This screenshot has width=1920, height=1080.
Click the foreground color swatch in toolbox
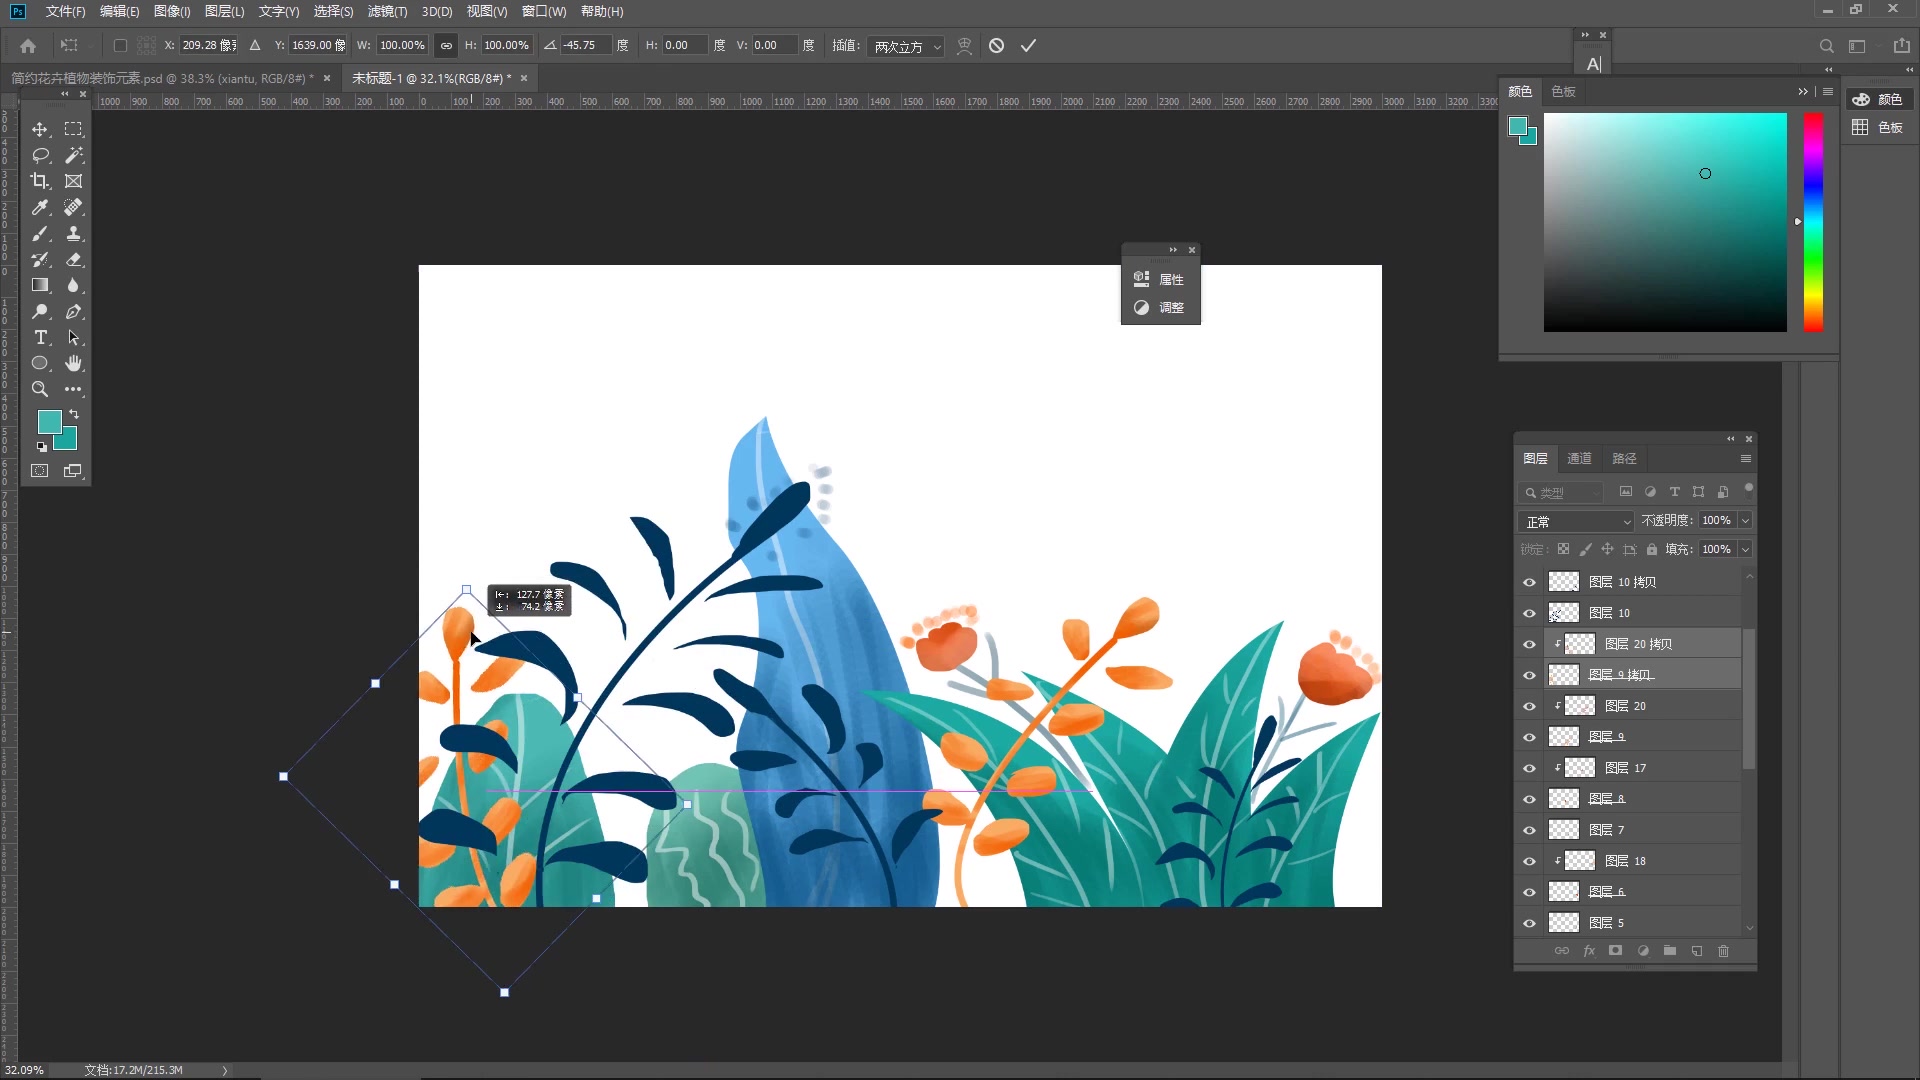(x=48, y=421)
